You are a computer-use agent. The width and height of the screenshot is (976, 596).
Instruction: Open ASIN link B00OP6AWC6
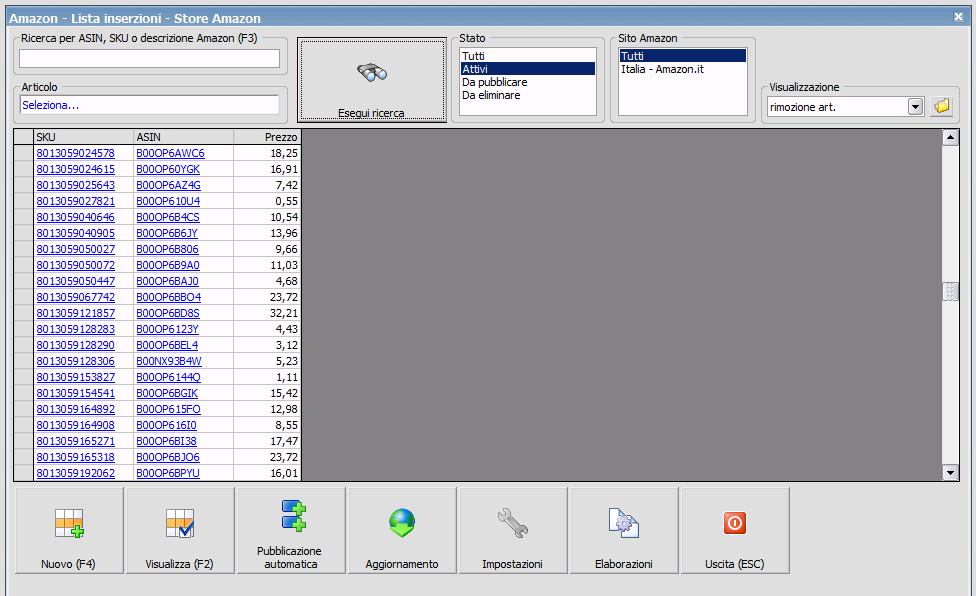(171, 153)
